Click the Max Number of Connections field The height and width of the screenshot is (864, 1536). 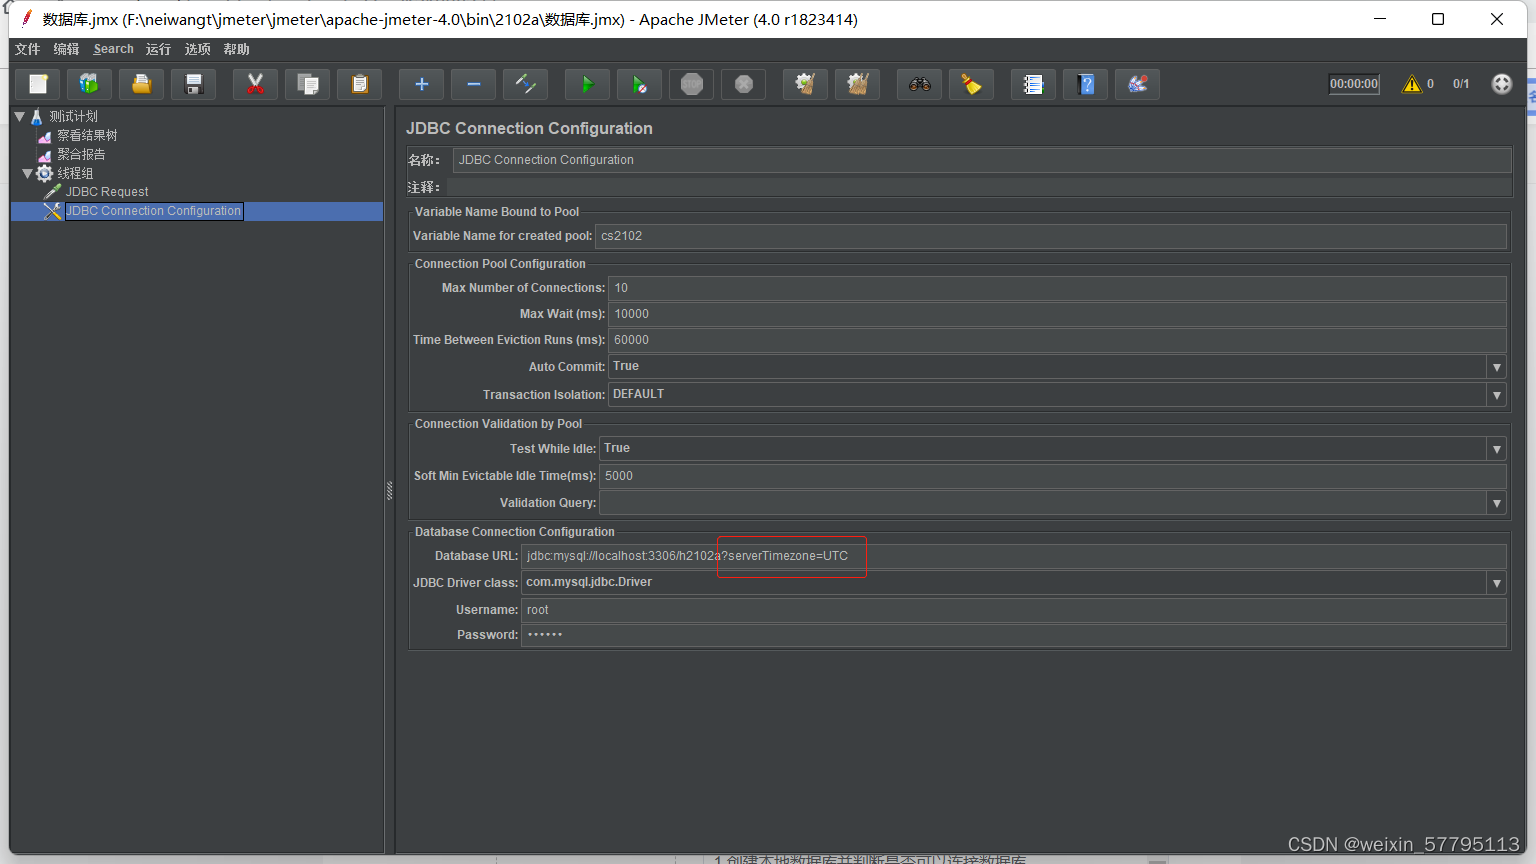tap(1057, 288)
